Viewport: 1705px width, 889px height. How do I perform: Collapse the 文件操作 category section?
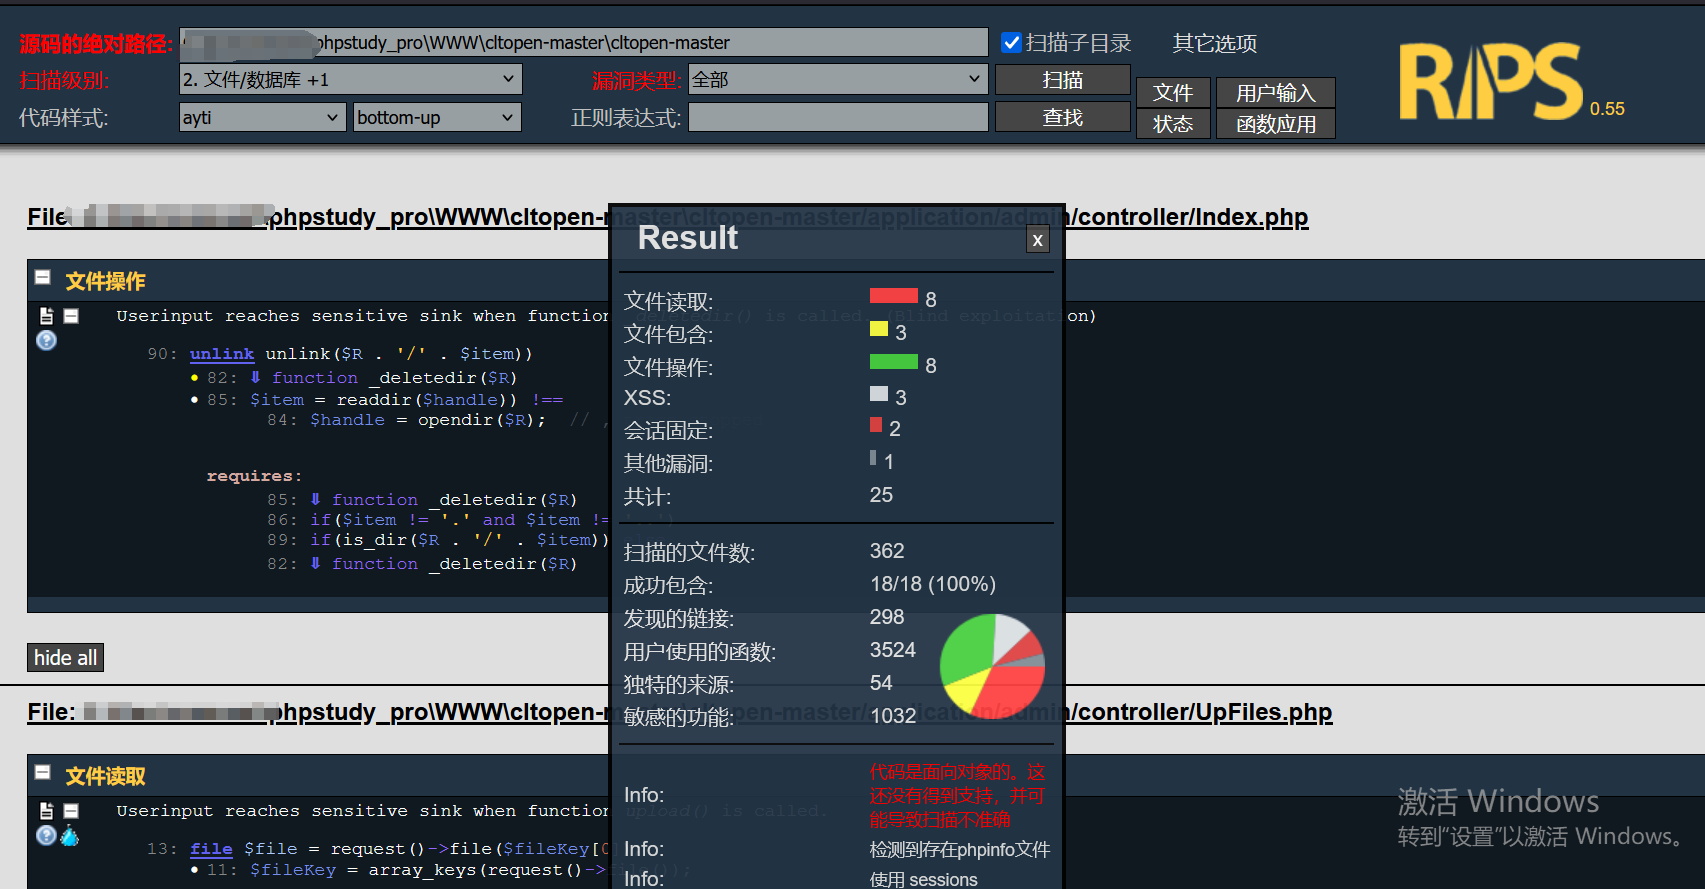pyautogui.click(x=43, y=278)
